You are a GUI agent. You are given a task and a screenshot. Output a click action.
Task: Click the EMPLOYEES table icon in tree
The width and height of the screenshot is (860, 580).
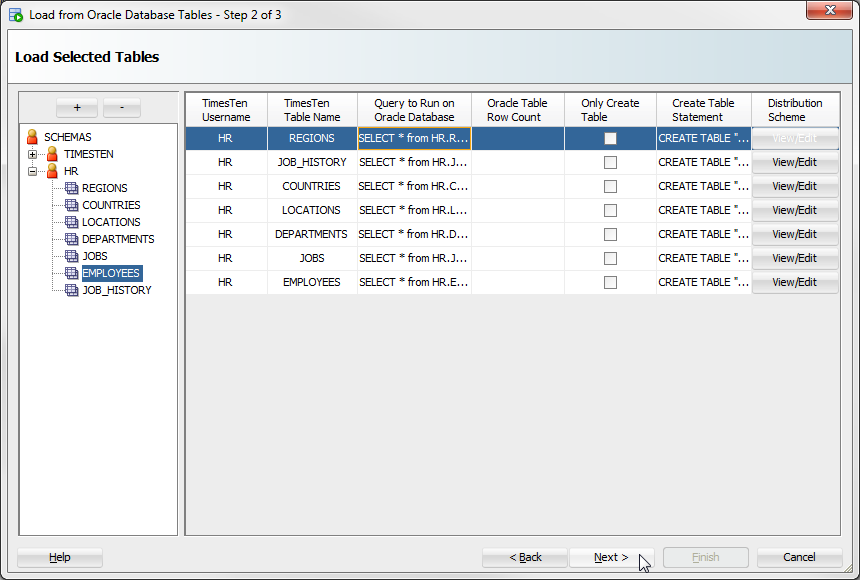click(x=72, y=273)
